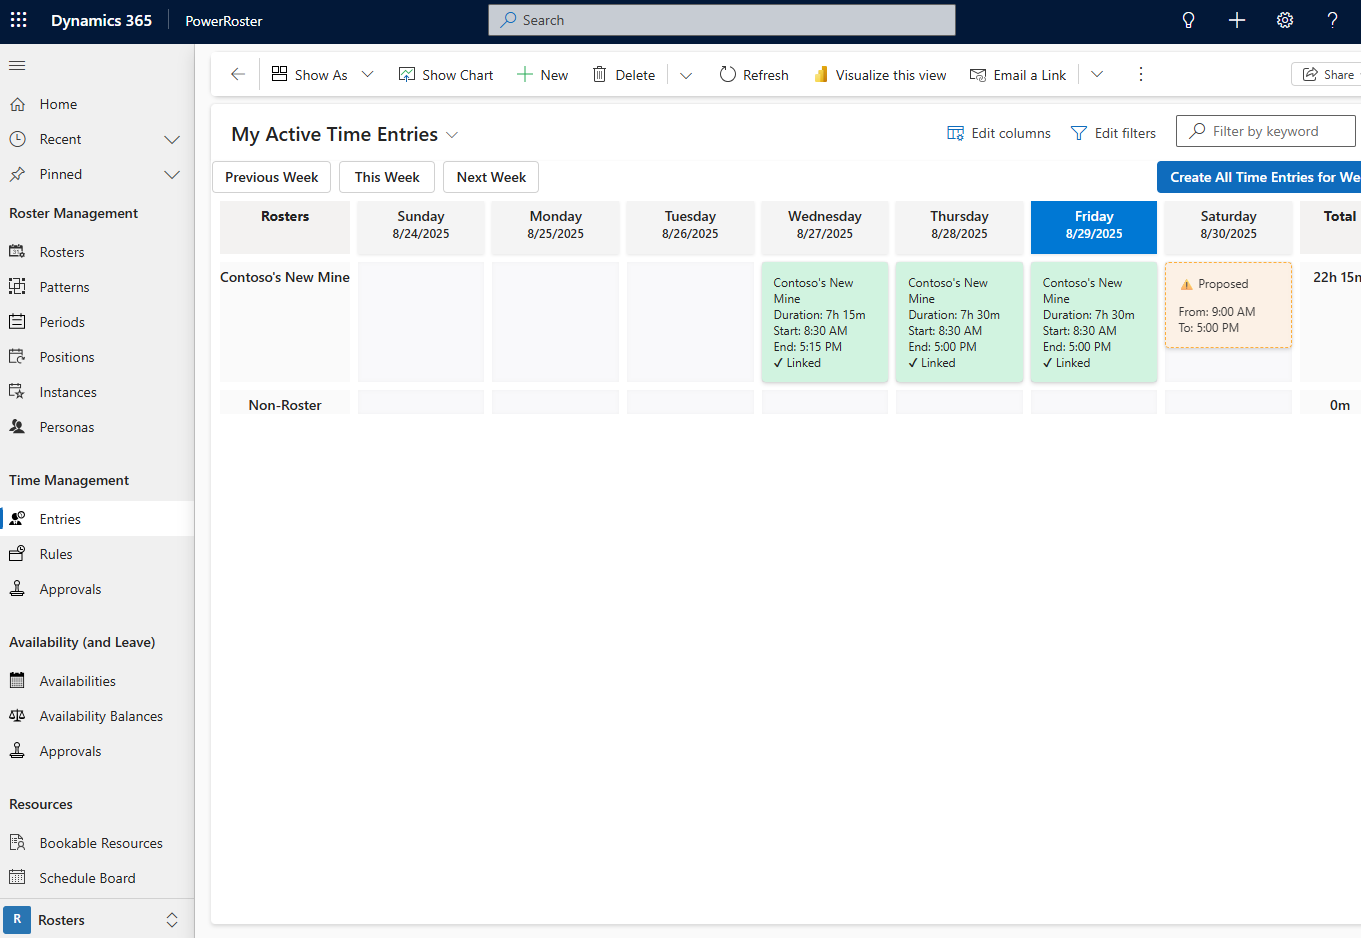Open Availability Balances
The image size is (1361, 938).
tap(97, 716)
